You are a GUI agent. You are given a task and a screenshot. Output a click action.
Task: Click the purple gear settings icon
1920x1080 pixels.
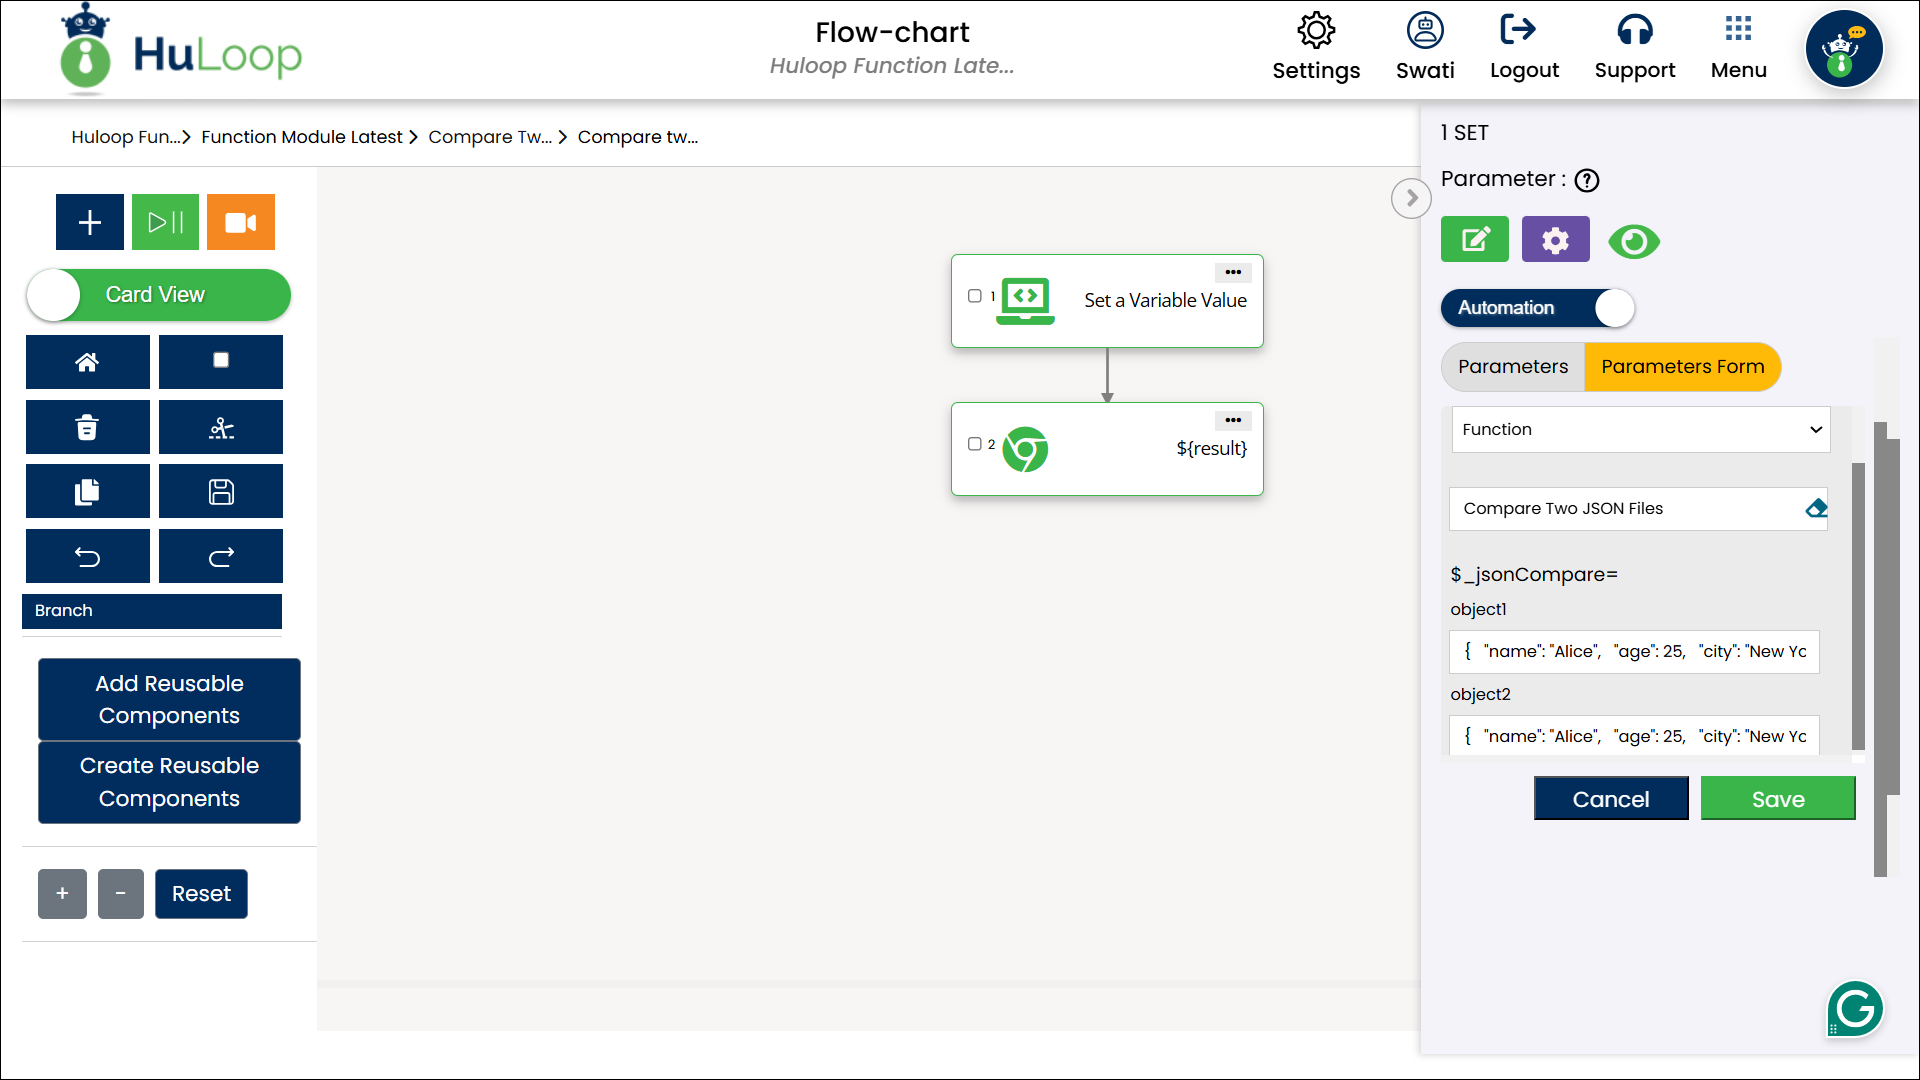1555,240
